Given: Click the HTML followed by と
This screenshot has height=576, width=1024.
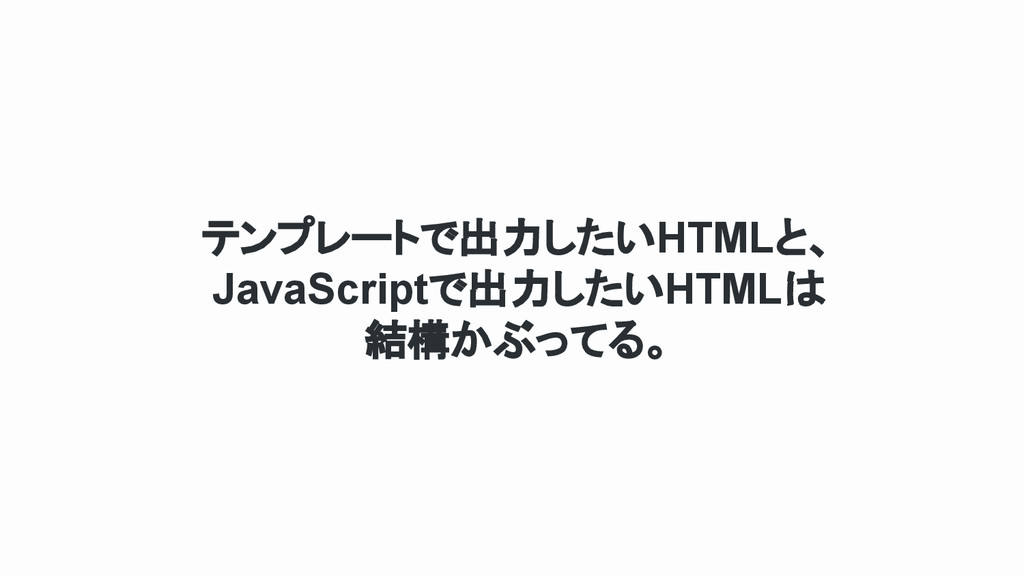Looking at the screenshot, I should click(x=714, y=238).
